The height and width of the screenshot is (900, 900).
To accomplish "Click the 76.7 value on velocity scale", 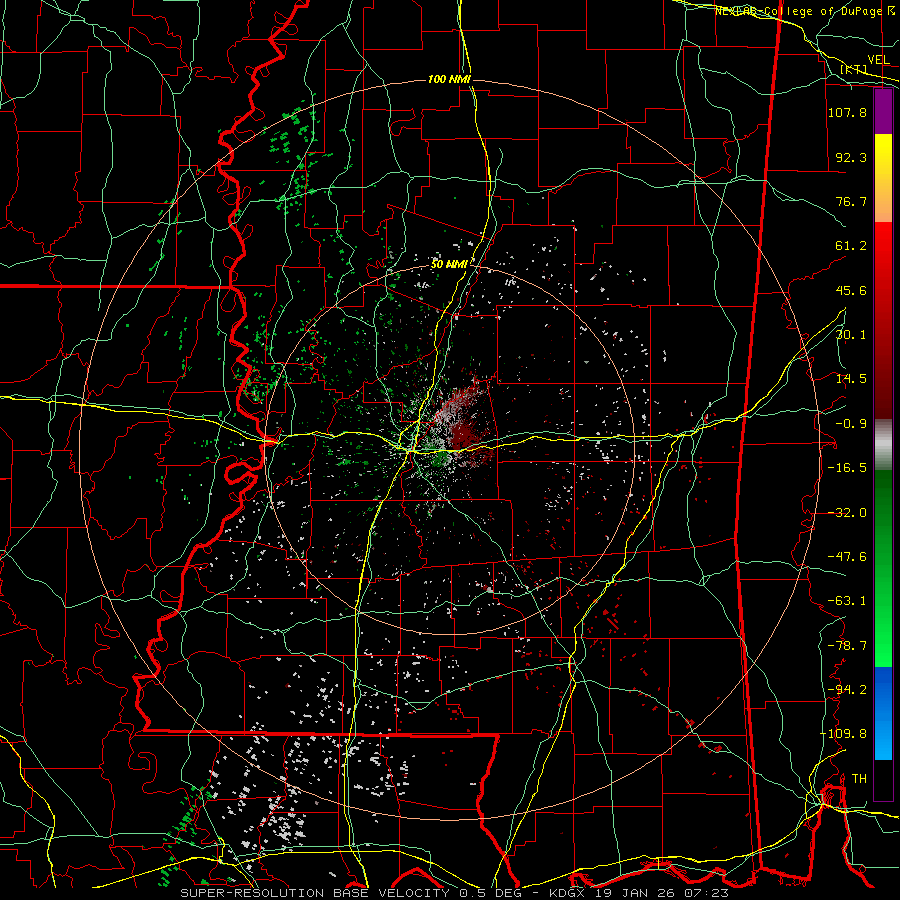I will tap(851, 201).
